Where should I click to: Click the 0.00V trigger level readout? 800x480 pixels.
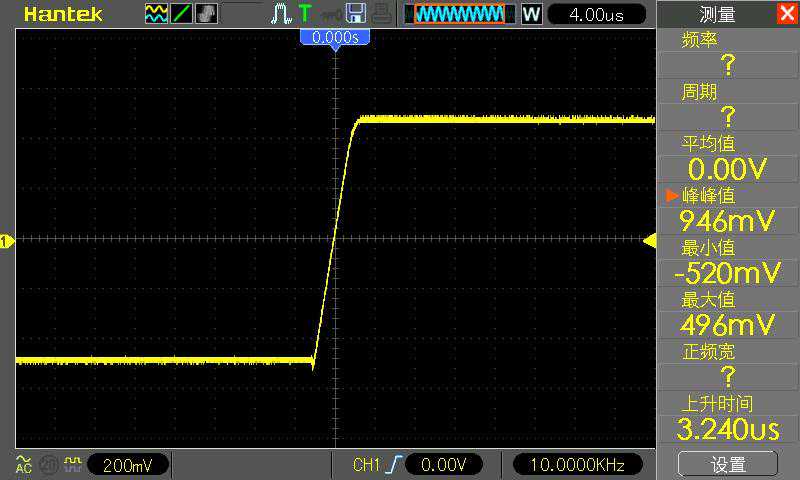tap(442, 465)
